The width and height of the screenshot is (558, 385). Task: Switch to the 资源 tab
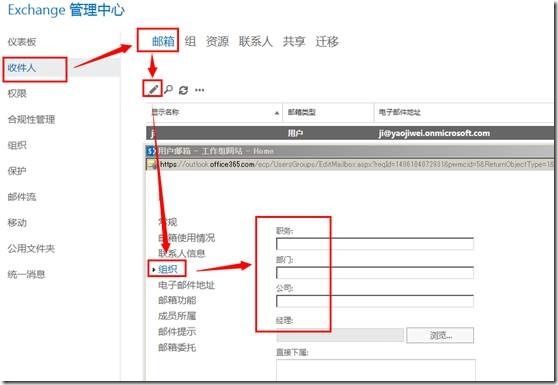(217, 41)
